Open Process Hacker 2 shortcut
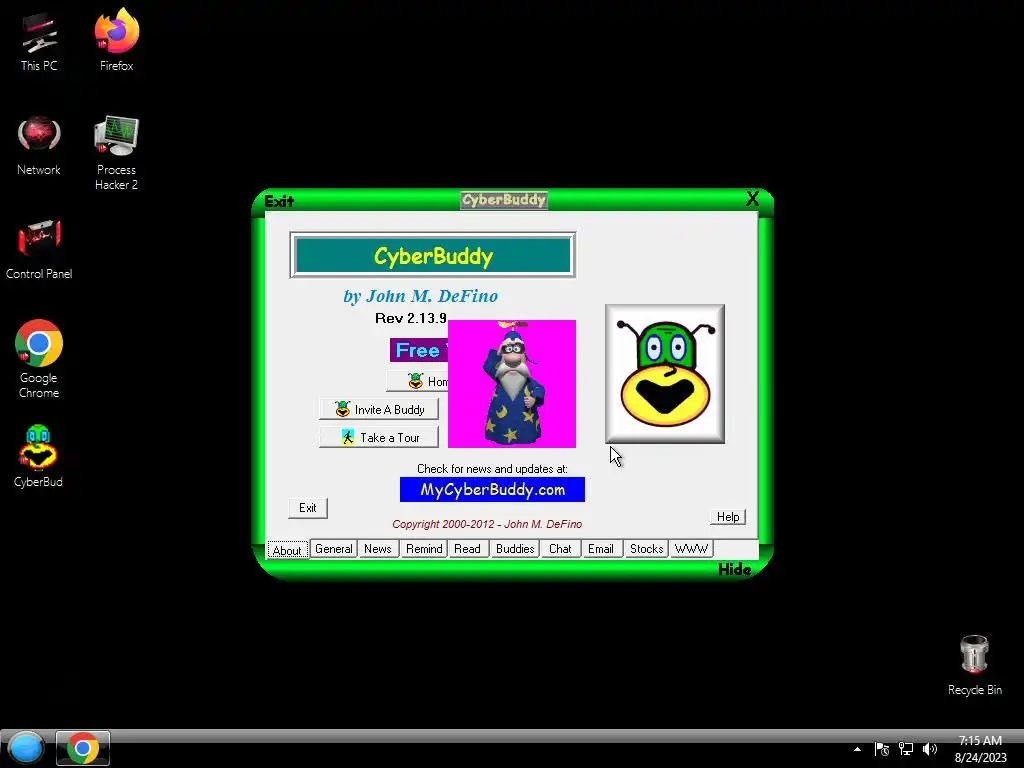The height and width of the screenshot is (768, 1024). tap(116, 153)
